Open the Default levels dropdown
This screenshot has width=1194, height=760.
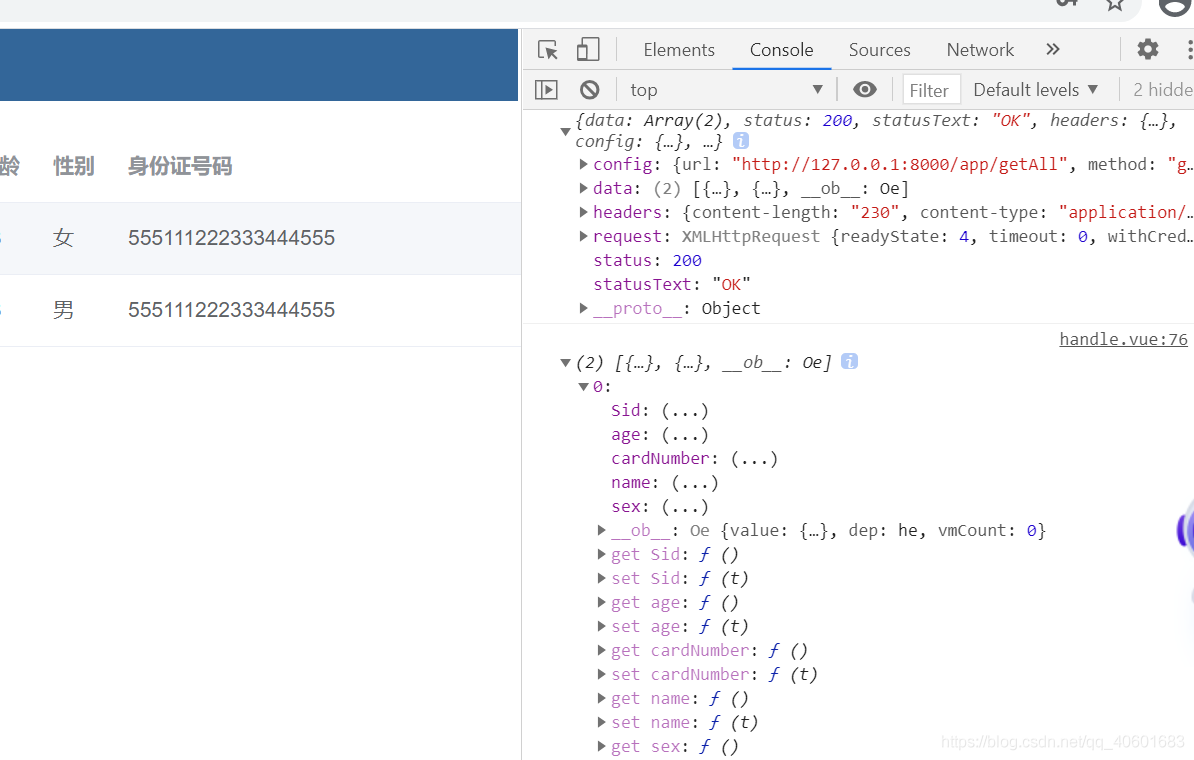coord(1036,90)
